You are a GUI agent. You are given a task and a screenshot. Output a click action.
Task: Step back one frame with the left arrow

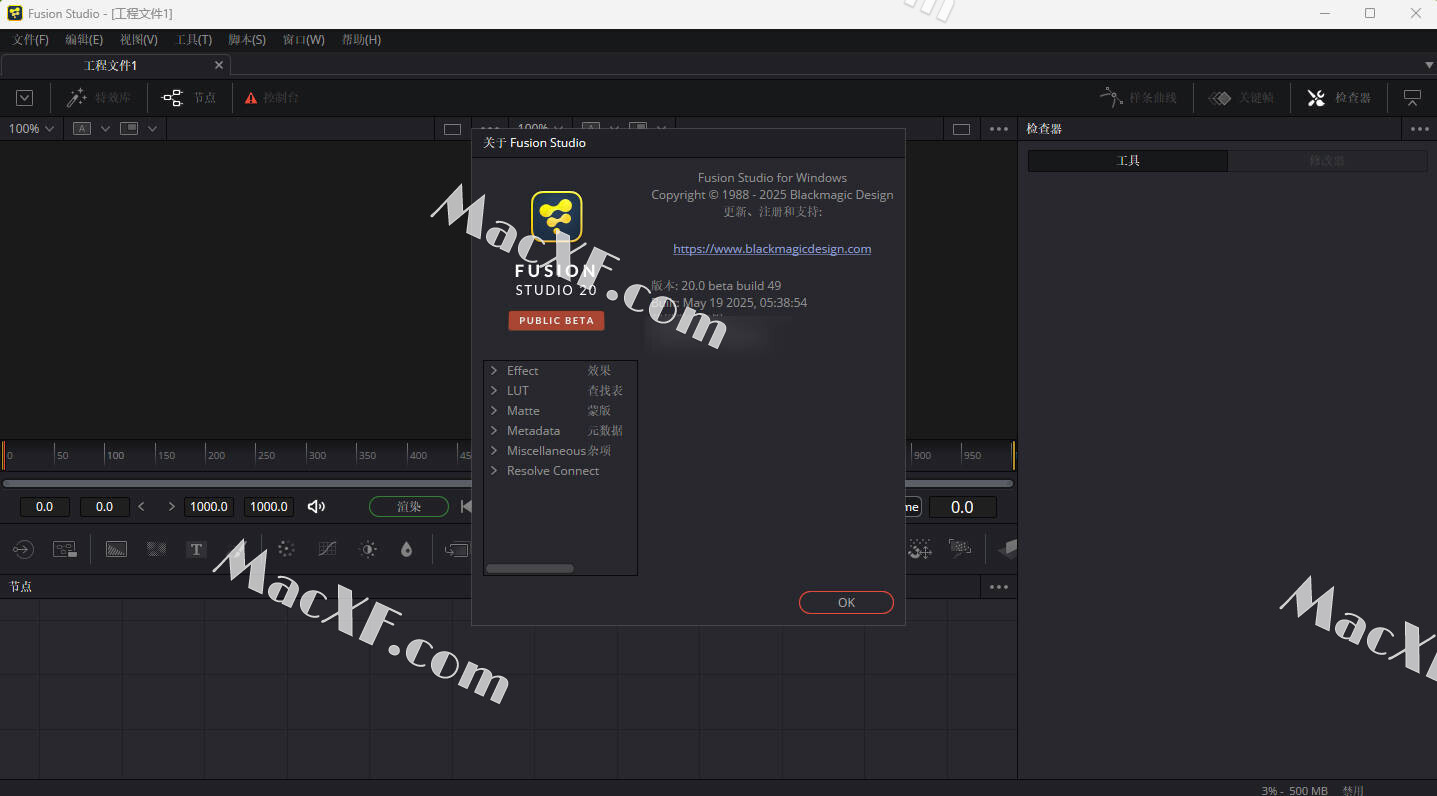(141, 507)
